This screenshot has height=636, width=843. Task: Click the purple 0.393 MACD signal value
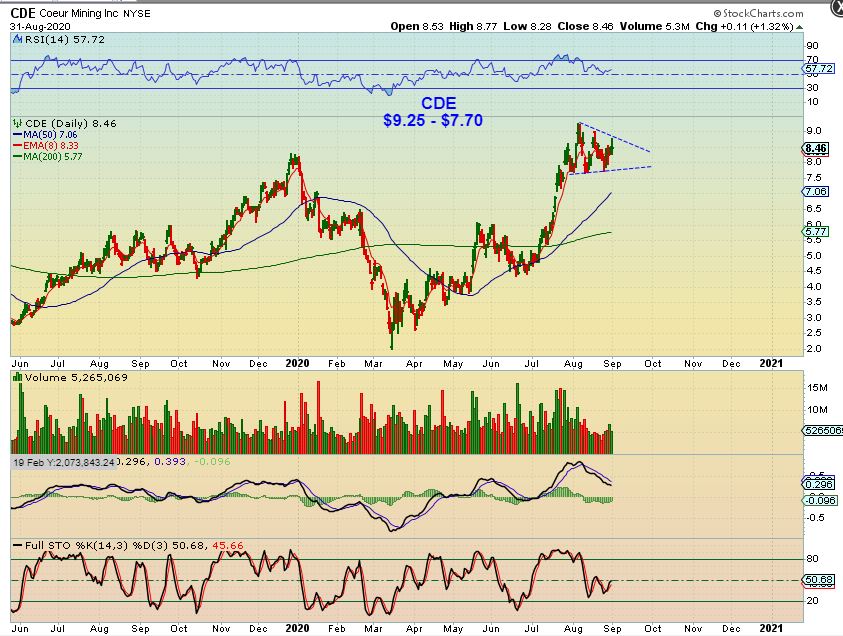coord(170,462)
